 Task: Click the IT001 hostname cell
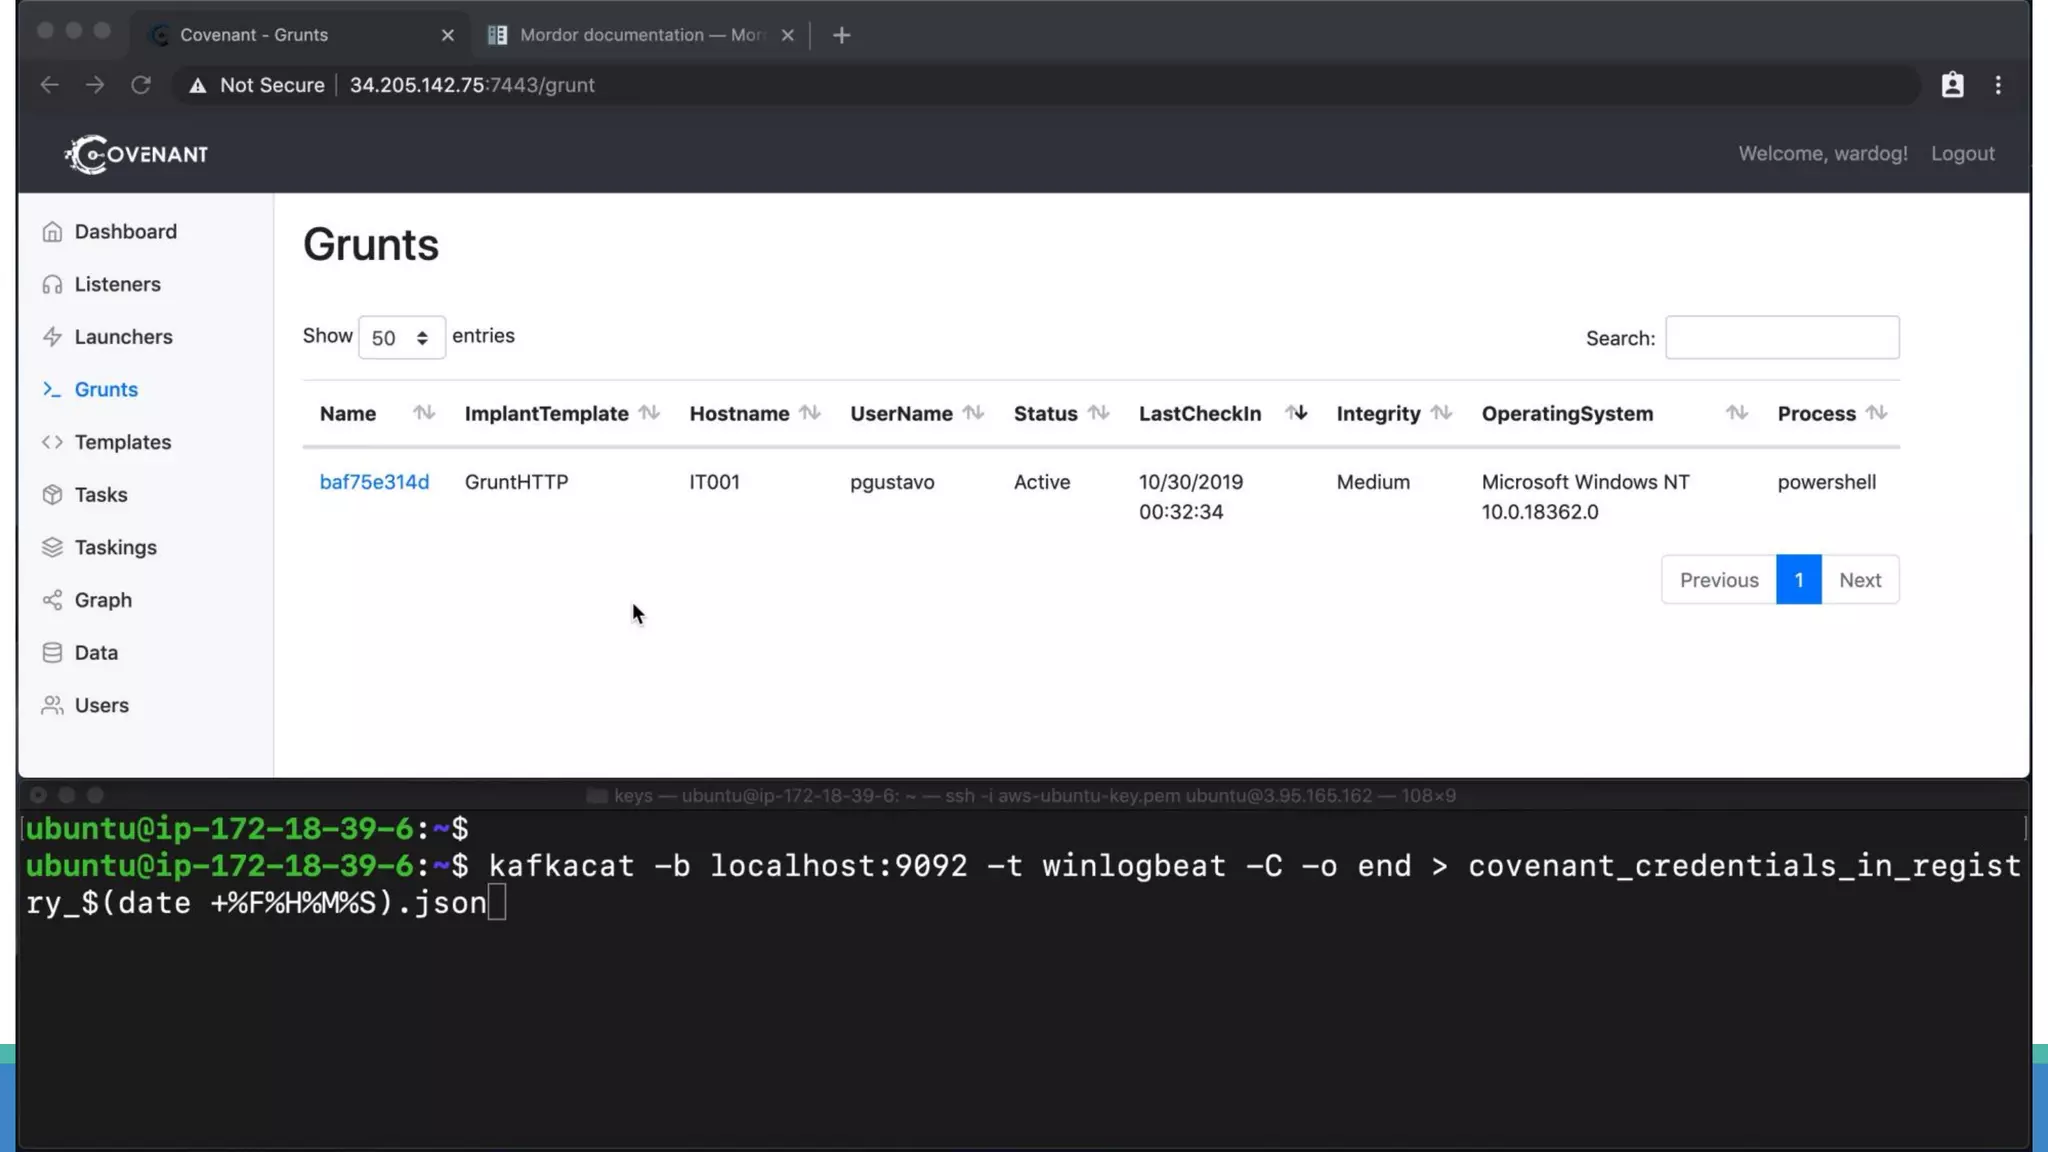[x=714, y=482]
